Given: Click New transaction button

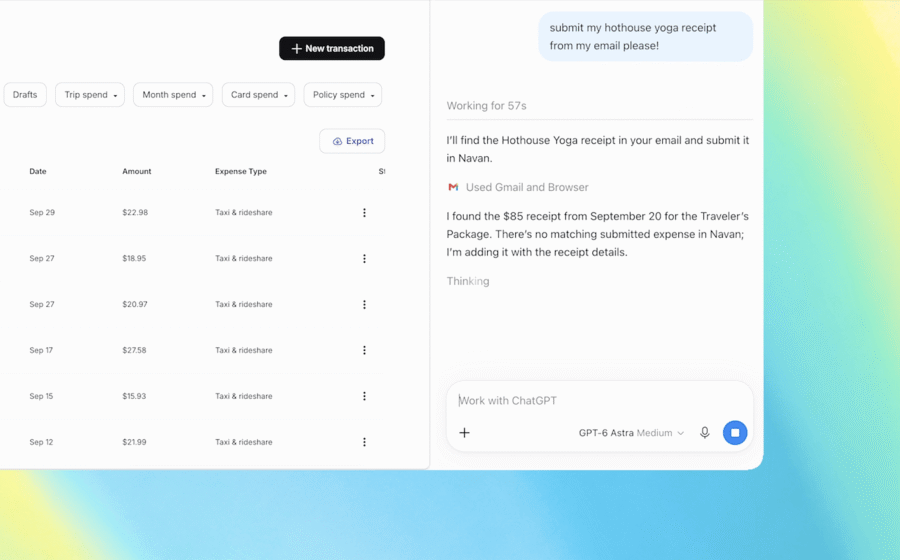Looking at the screenshot, I should pos(332,48).
